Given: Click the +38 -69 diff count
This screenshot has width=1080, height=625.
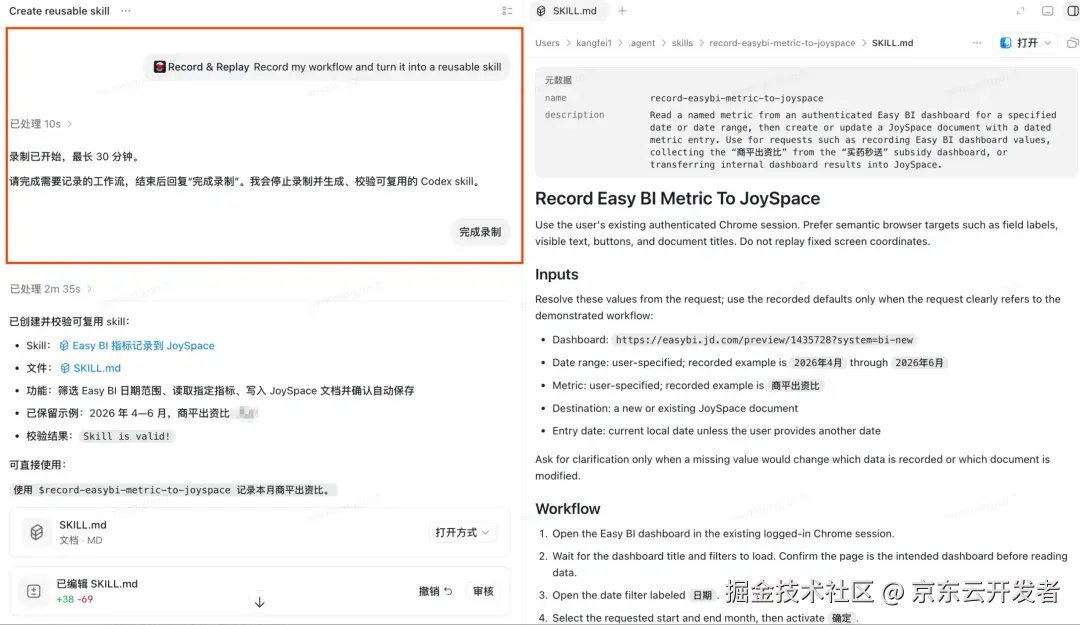Looking at the screenshot, I should coord(74,600).
